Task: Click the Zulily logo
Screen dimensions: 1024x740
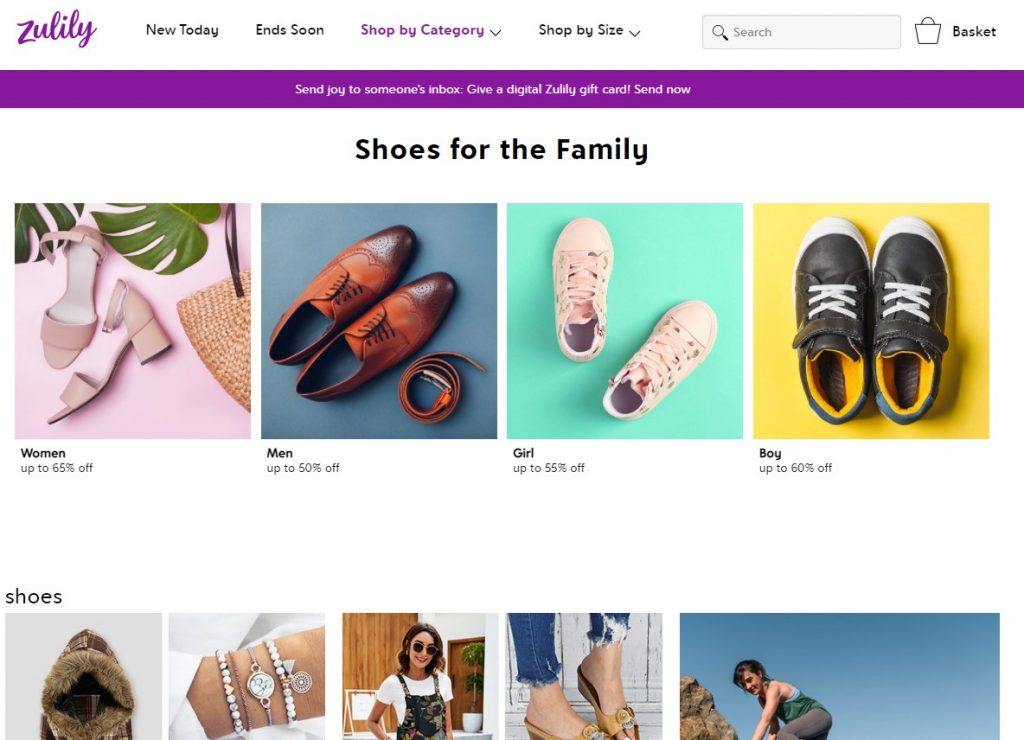Action: (56, 28)
